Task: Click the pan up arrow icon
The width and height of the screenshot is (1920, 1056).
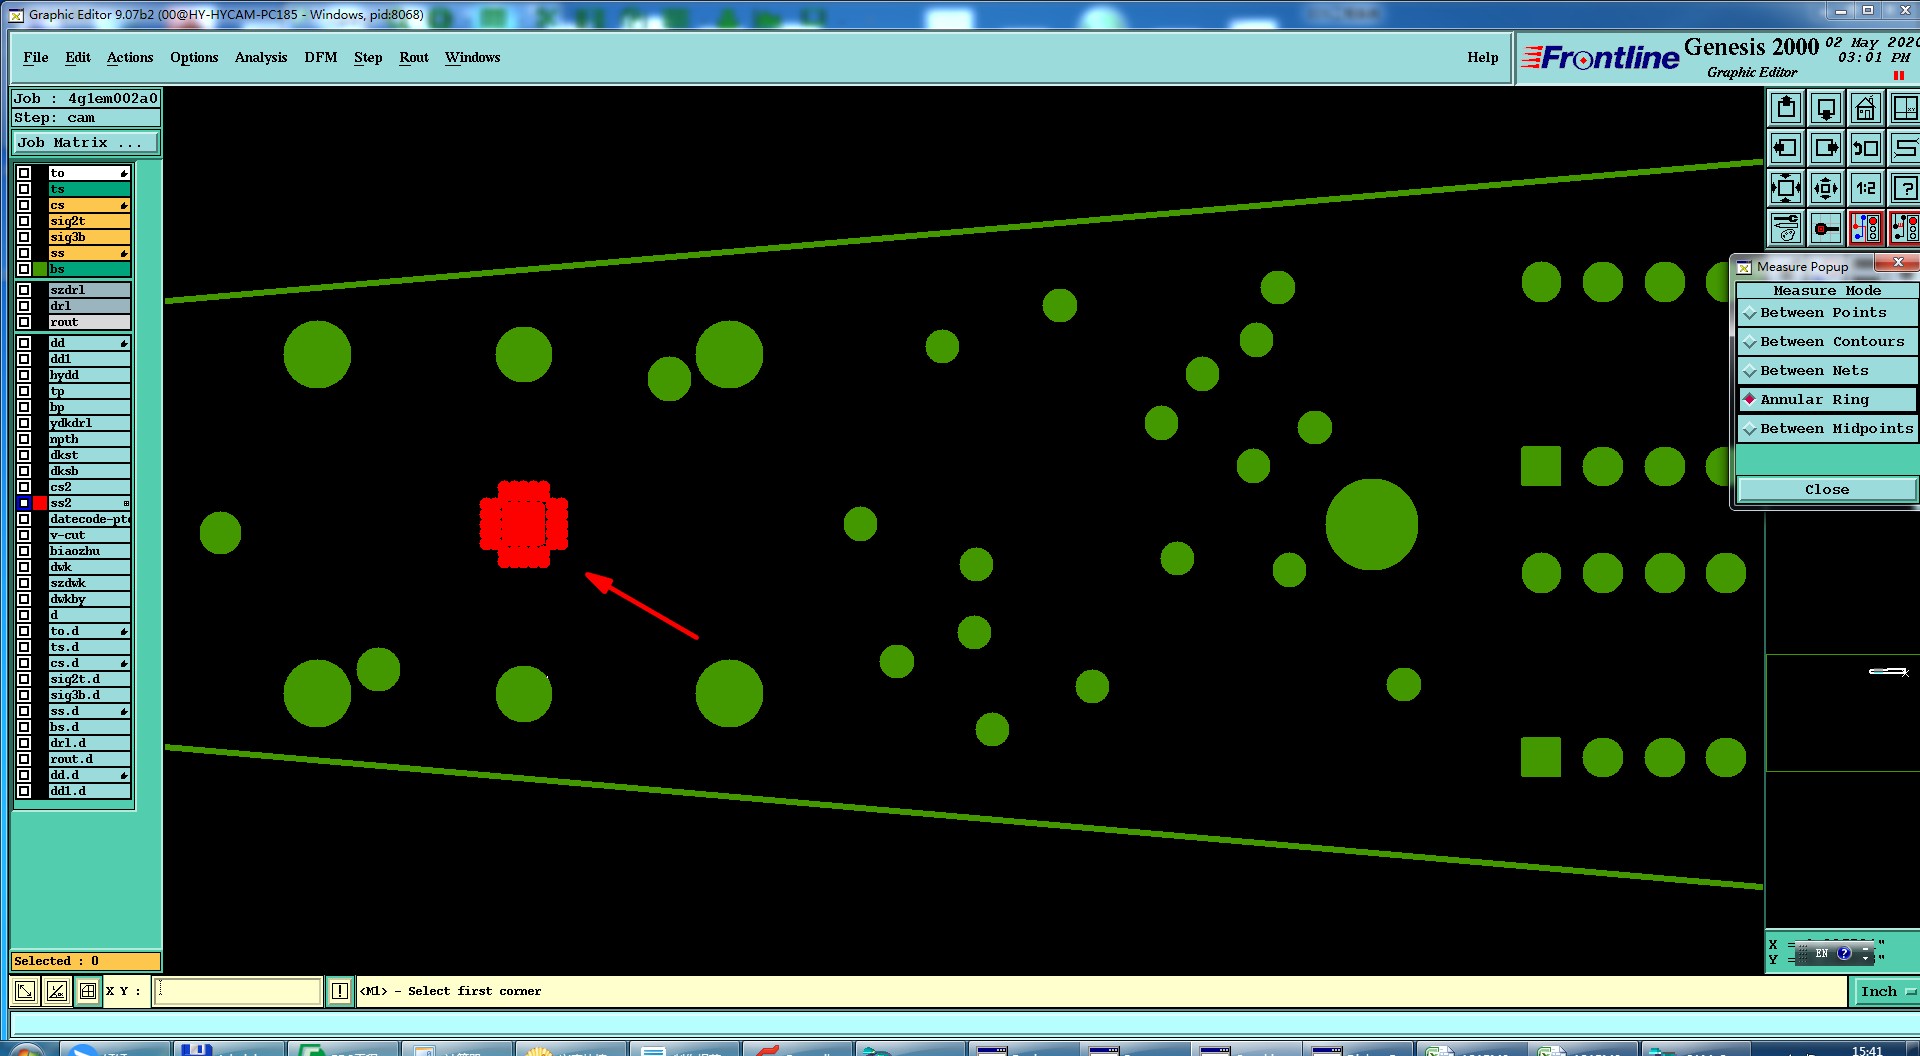Action: pyautogui.click(x=1786, y=108)
